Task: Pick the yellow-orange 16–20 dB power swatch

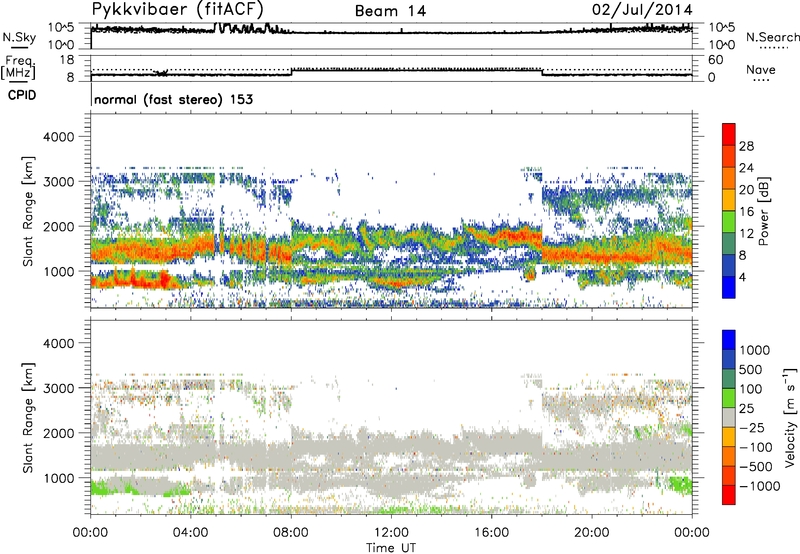Action: coord(729,199)
